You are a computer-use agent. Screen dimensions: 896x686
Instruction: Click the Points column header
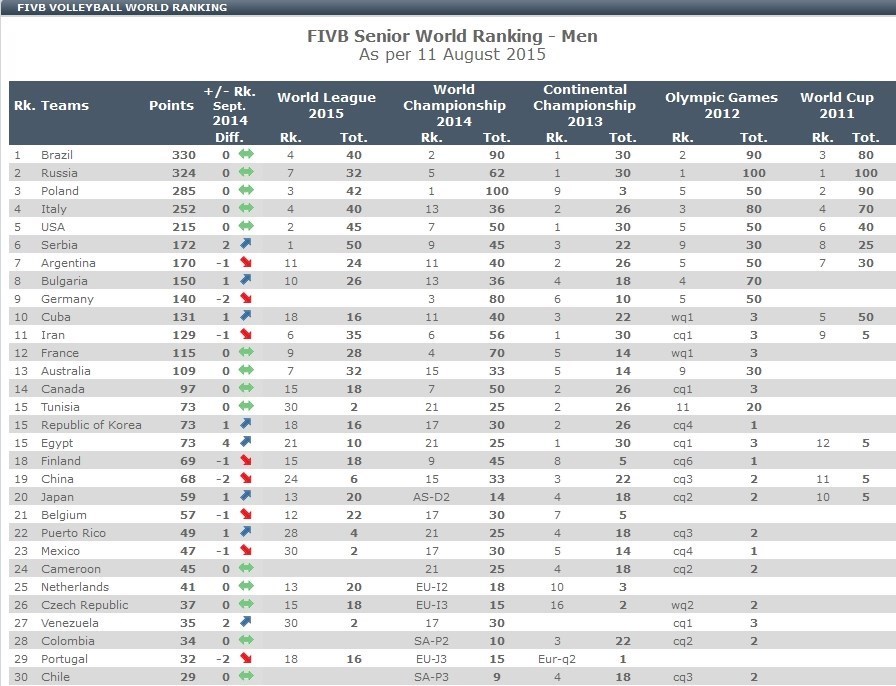[x=171, y=105]
